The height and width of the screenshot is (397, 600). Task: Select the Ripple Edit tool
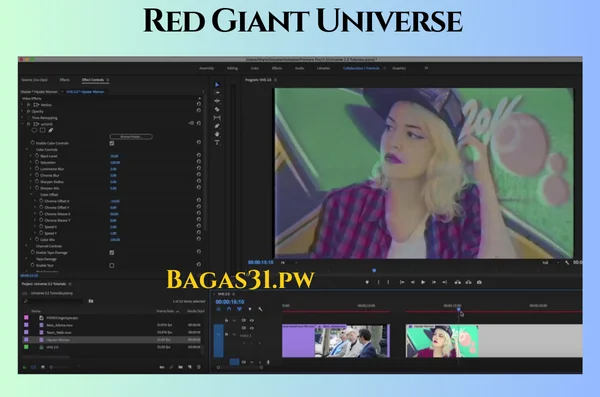coord(217,101)
